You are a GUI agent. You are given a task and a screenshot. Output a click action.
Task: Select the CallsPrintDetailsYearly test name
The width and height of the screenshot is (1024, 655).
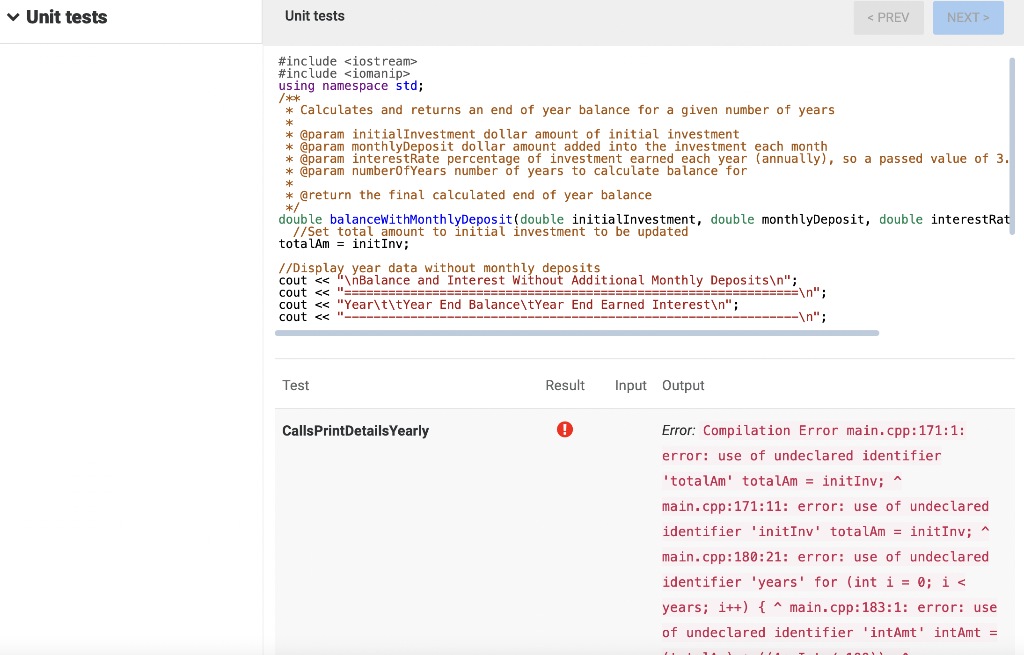pyautogui.click(x=356, y=430)
